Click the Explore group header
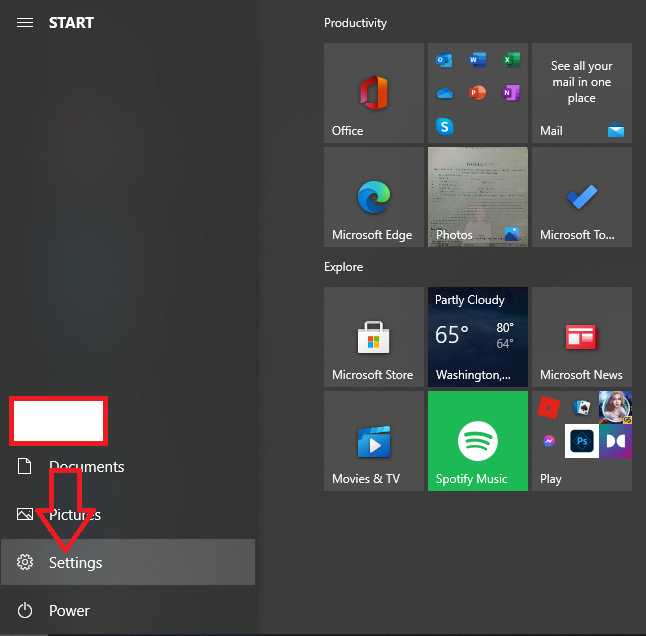This screenshot has width=646, height=636. [343, 267]
